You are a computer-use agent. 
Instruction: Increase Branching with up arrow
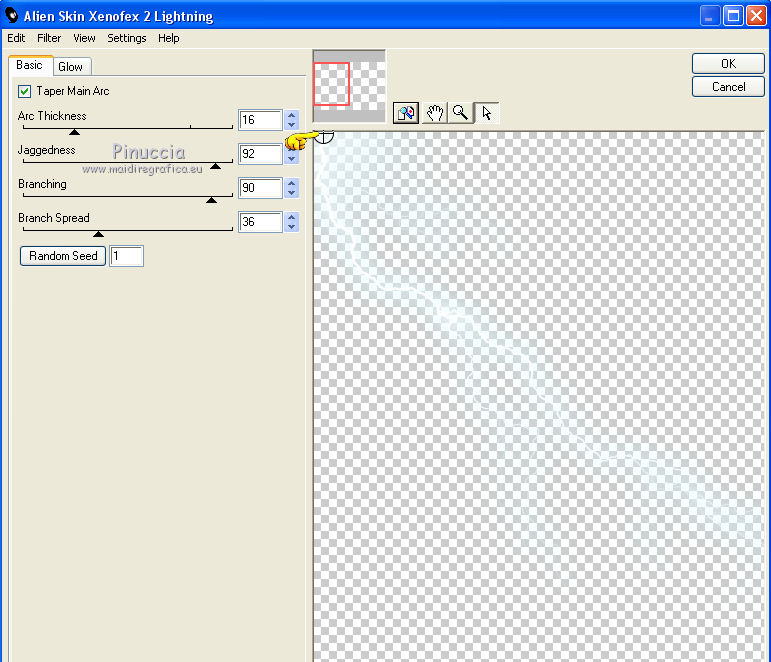click(x=292, y=183)
